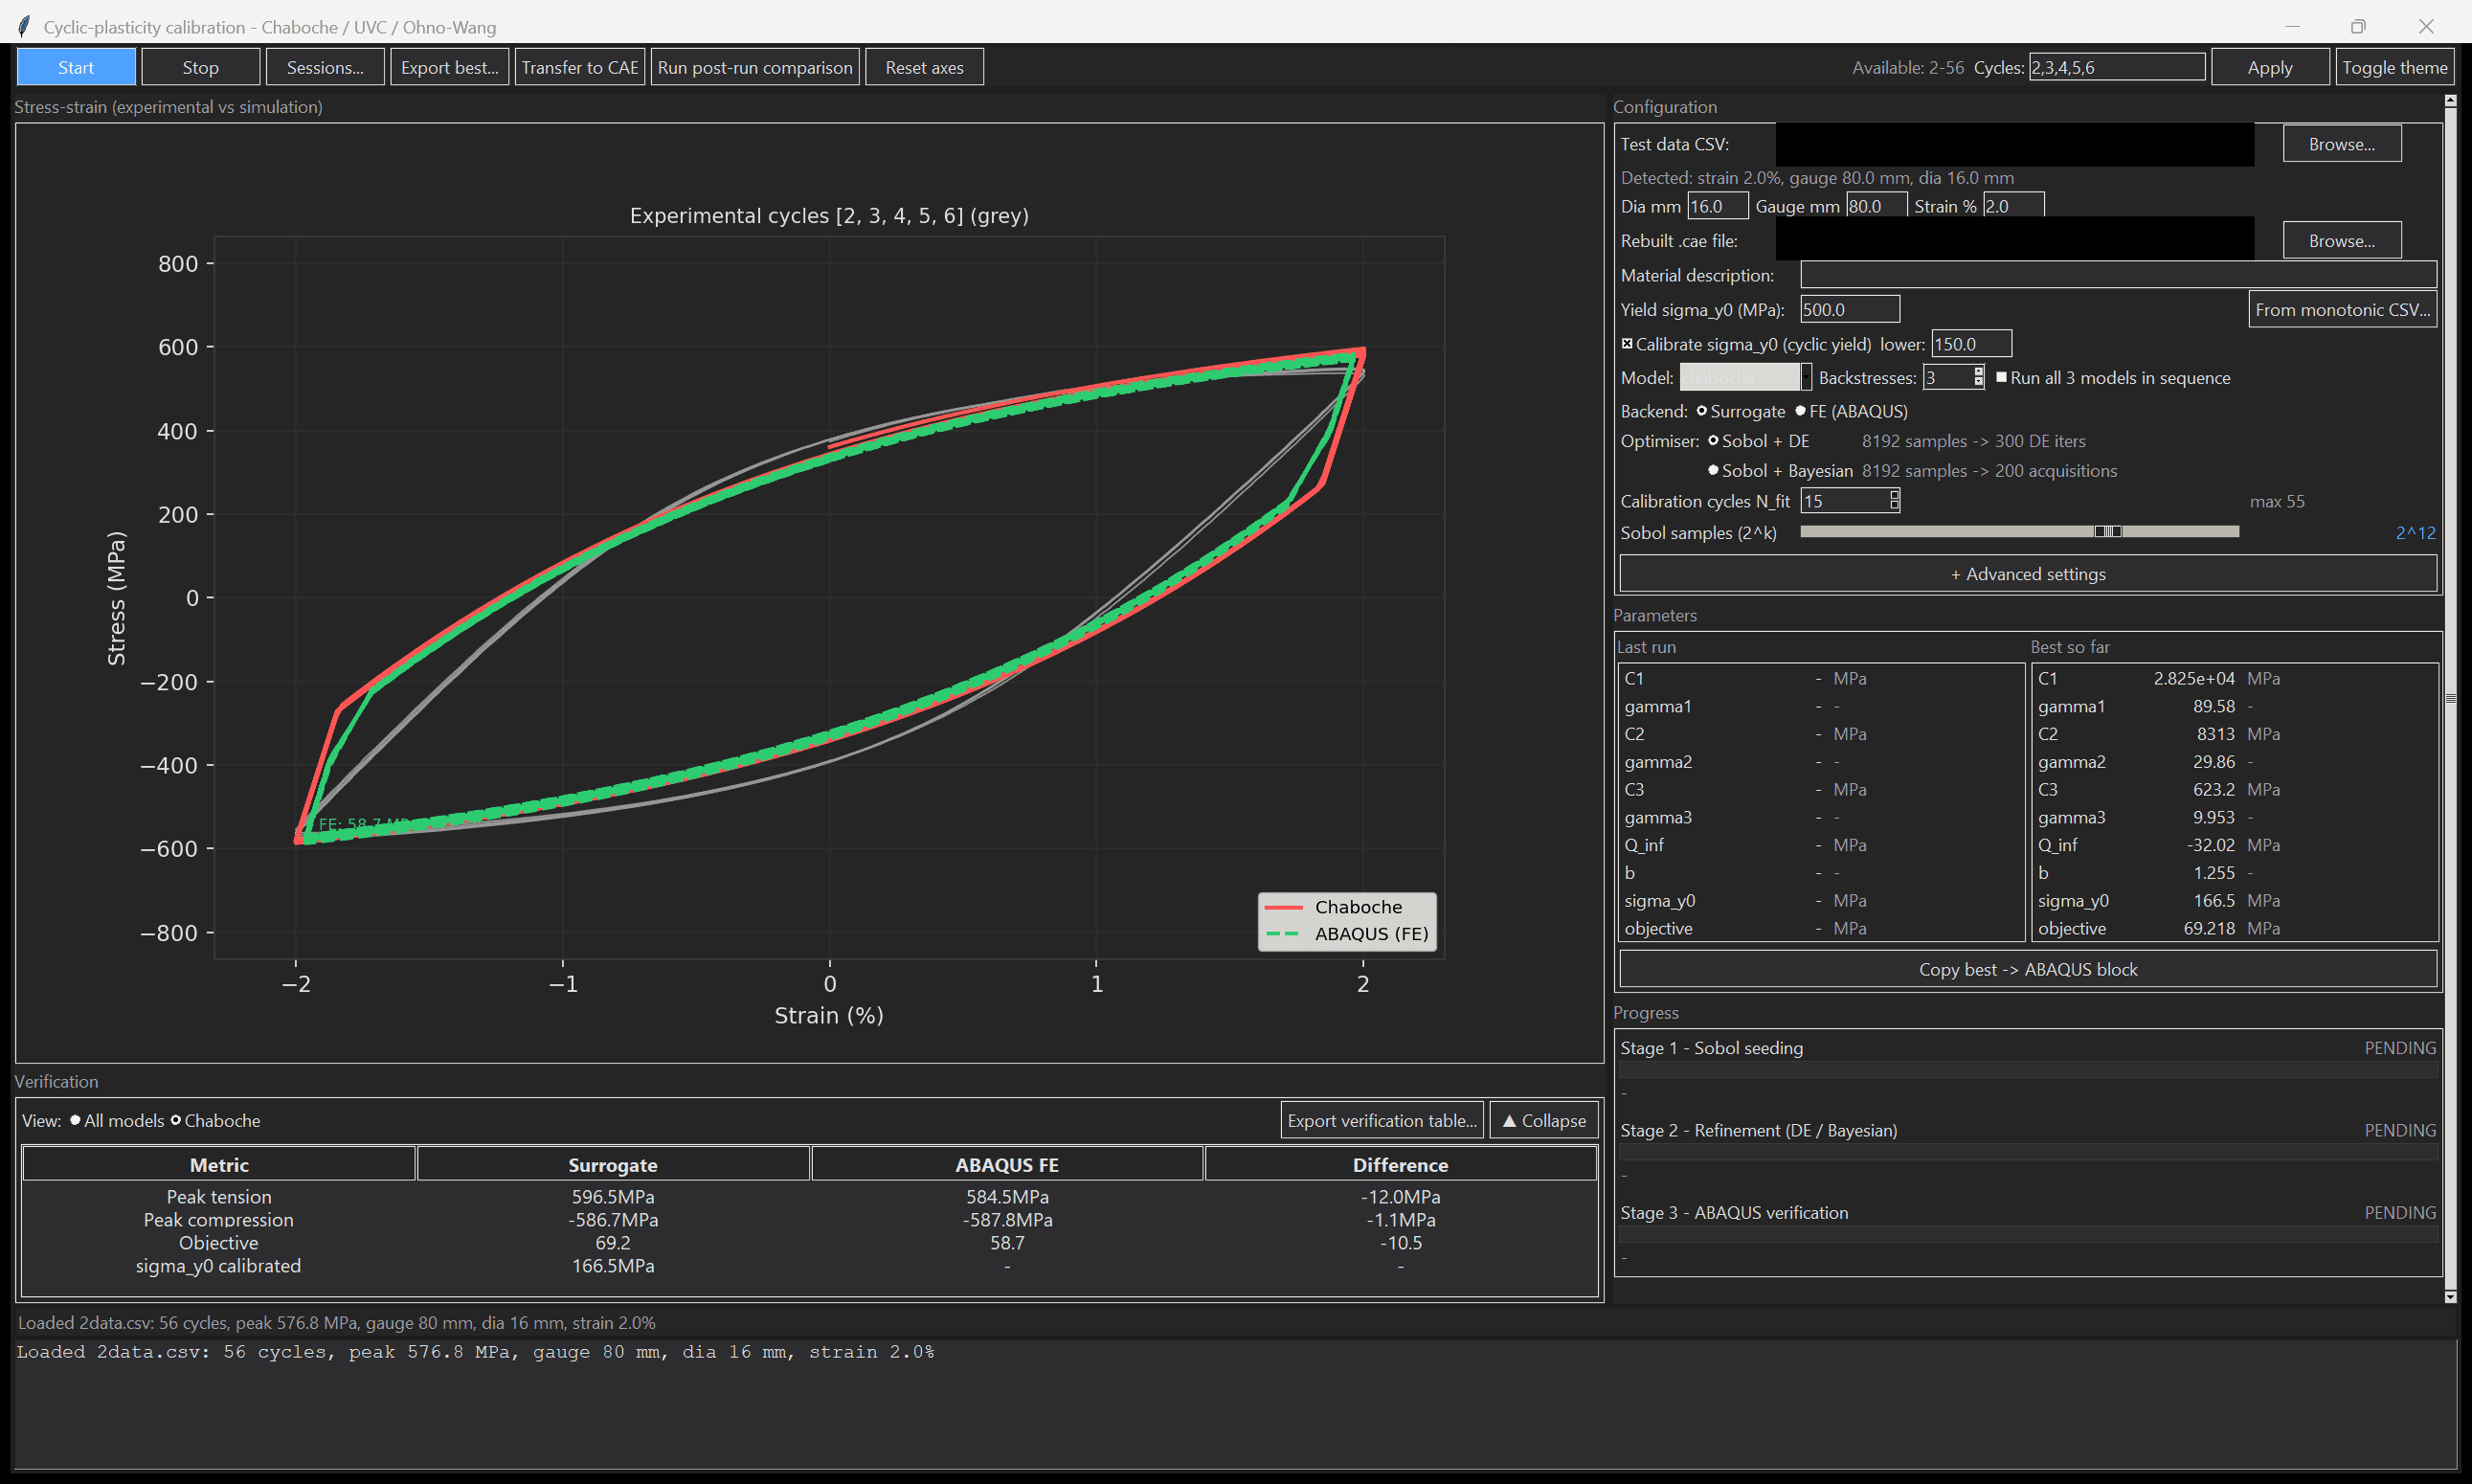This screenshot has width=2472, height=1484.
Task: Select Chaboche verification view
Action: tap(176, 1120)
